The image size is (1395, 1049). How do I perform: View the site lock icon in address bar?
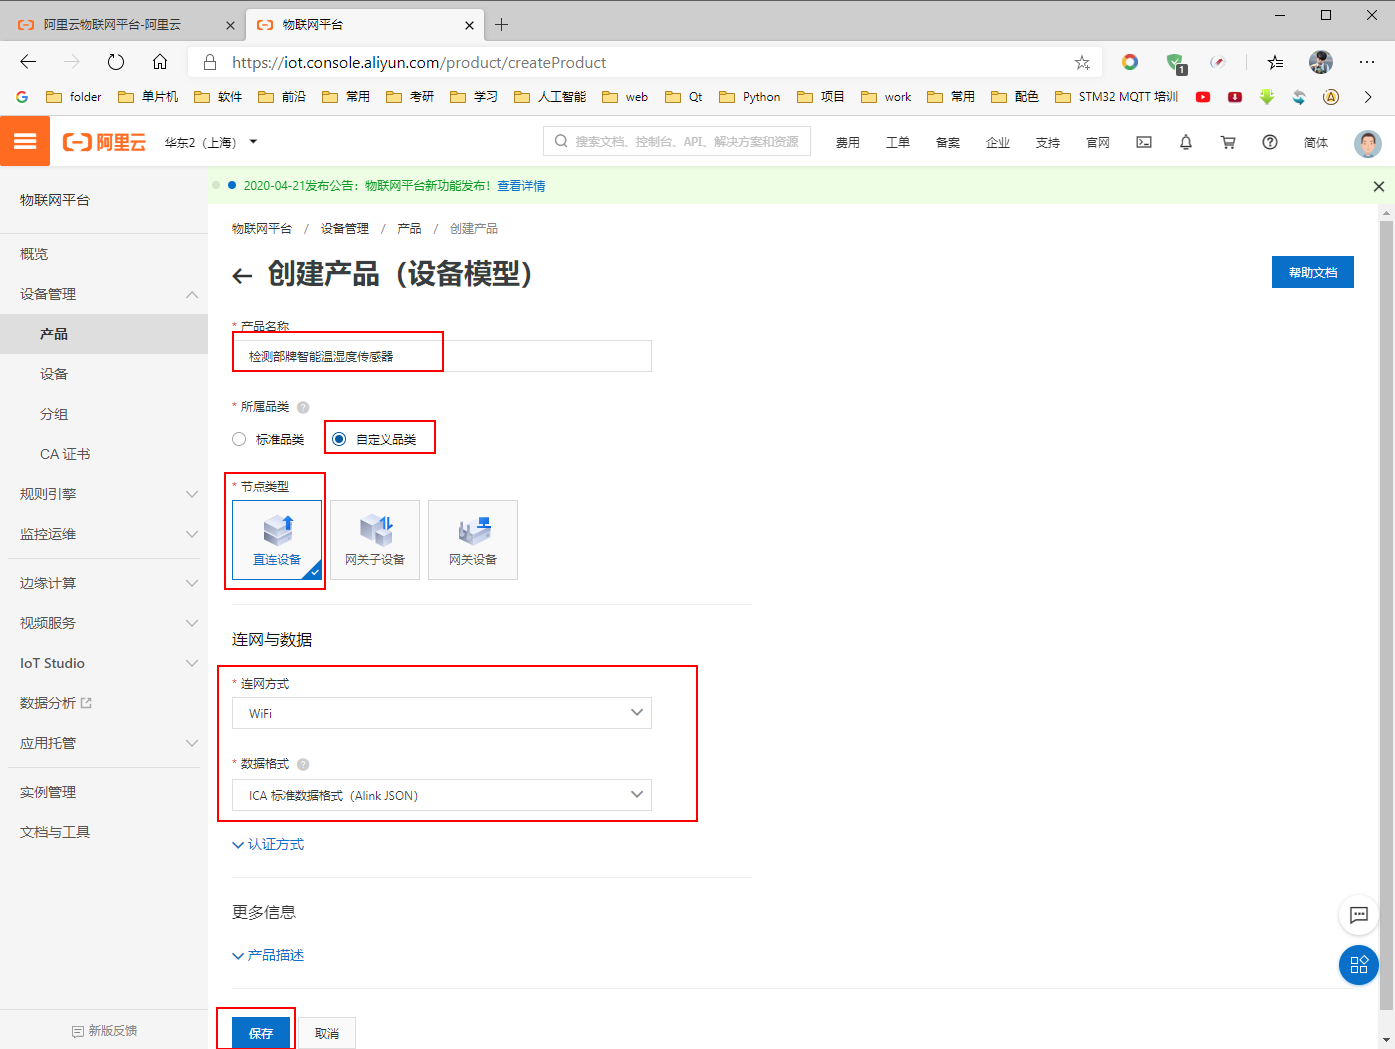tap(210, 62)
